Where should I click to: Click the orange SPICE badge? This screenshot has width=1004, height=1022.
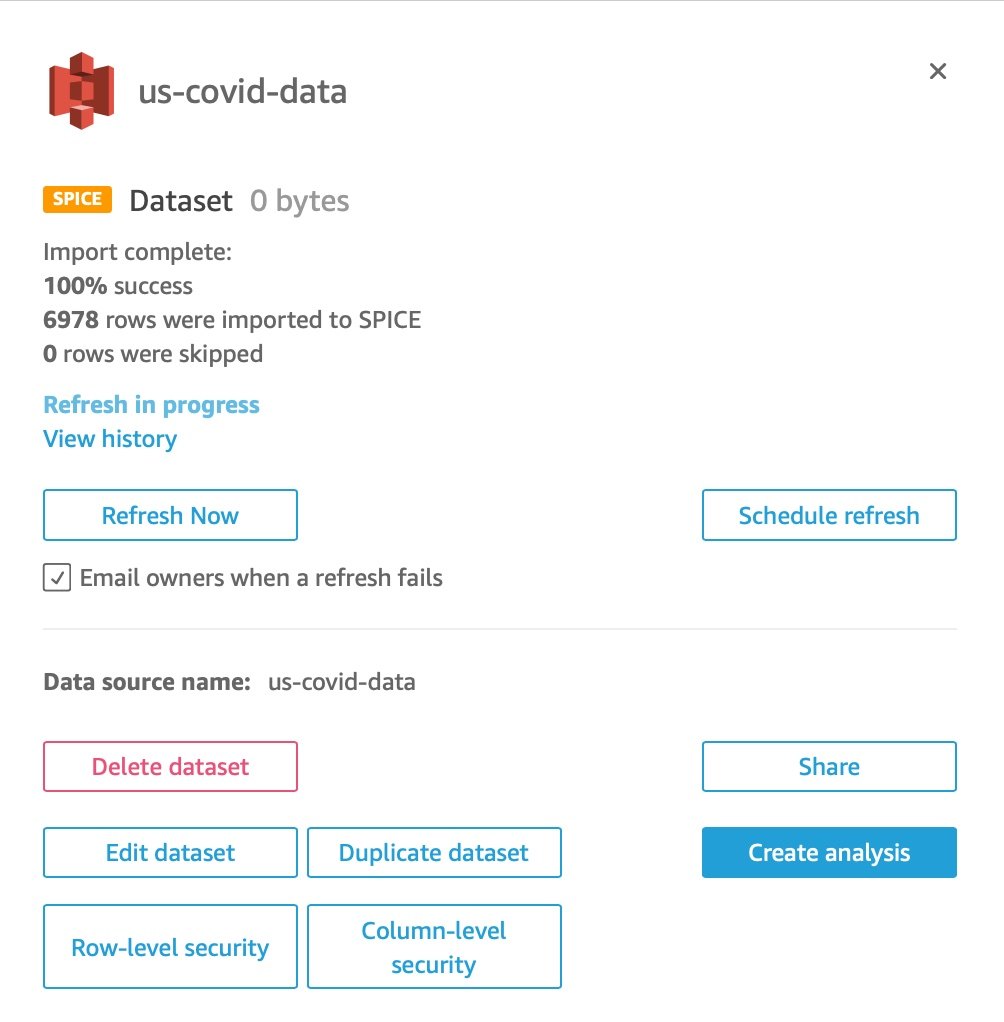[77, 199]
